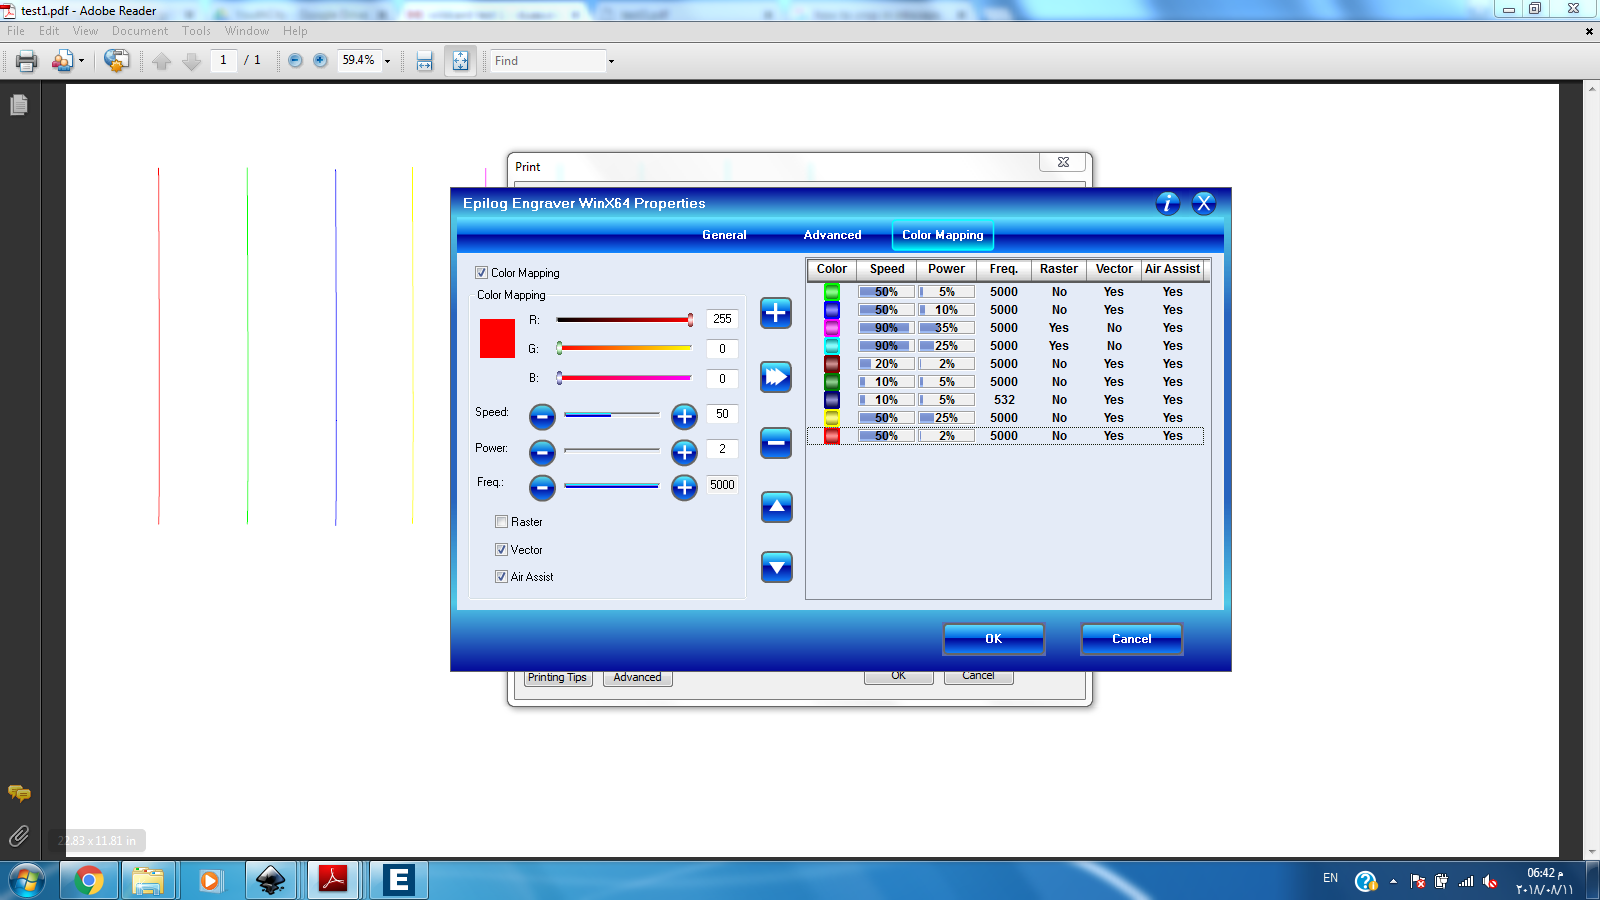1600x900 pixels.
Task: Click the blue slider track
Action: (624, 378)
